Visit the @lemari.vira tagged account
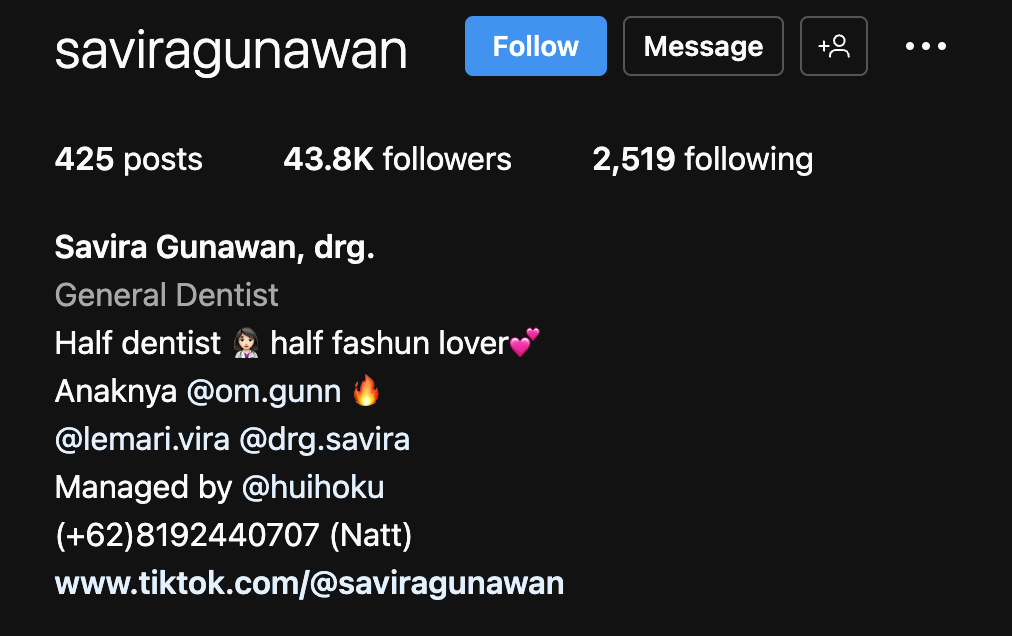 tap(143, 440)
